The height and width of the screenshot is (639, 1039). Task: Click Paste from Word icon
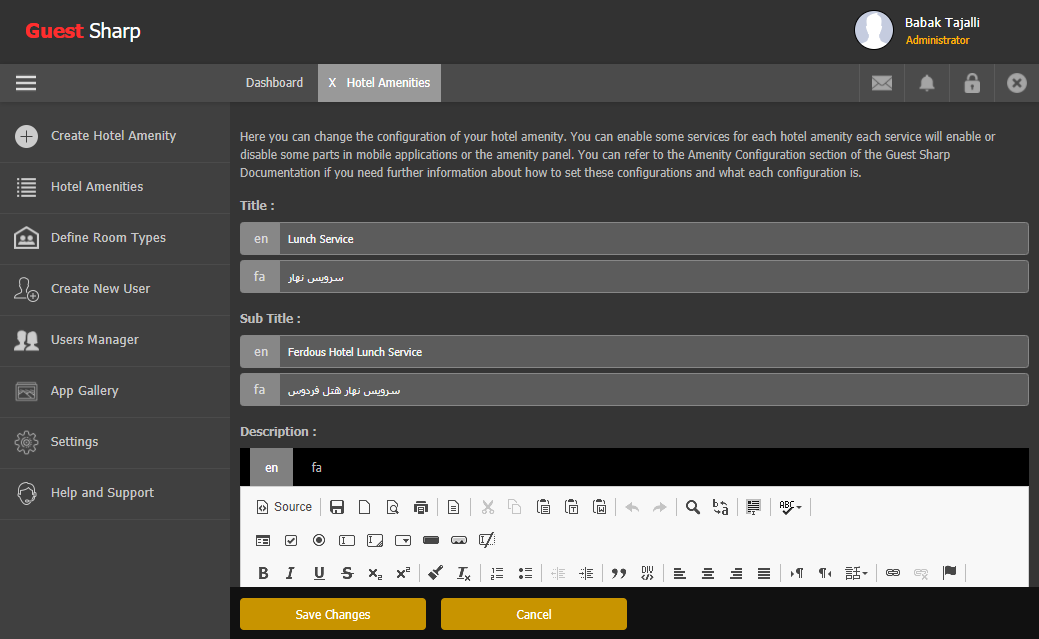(x=600, y=507)
